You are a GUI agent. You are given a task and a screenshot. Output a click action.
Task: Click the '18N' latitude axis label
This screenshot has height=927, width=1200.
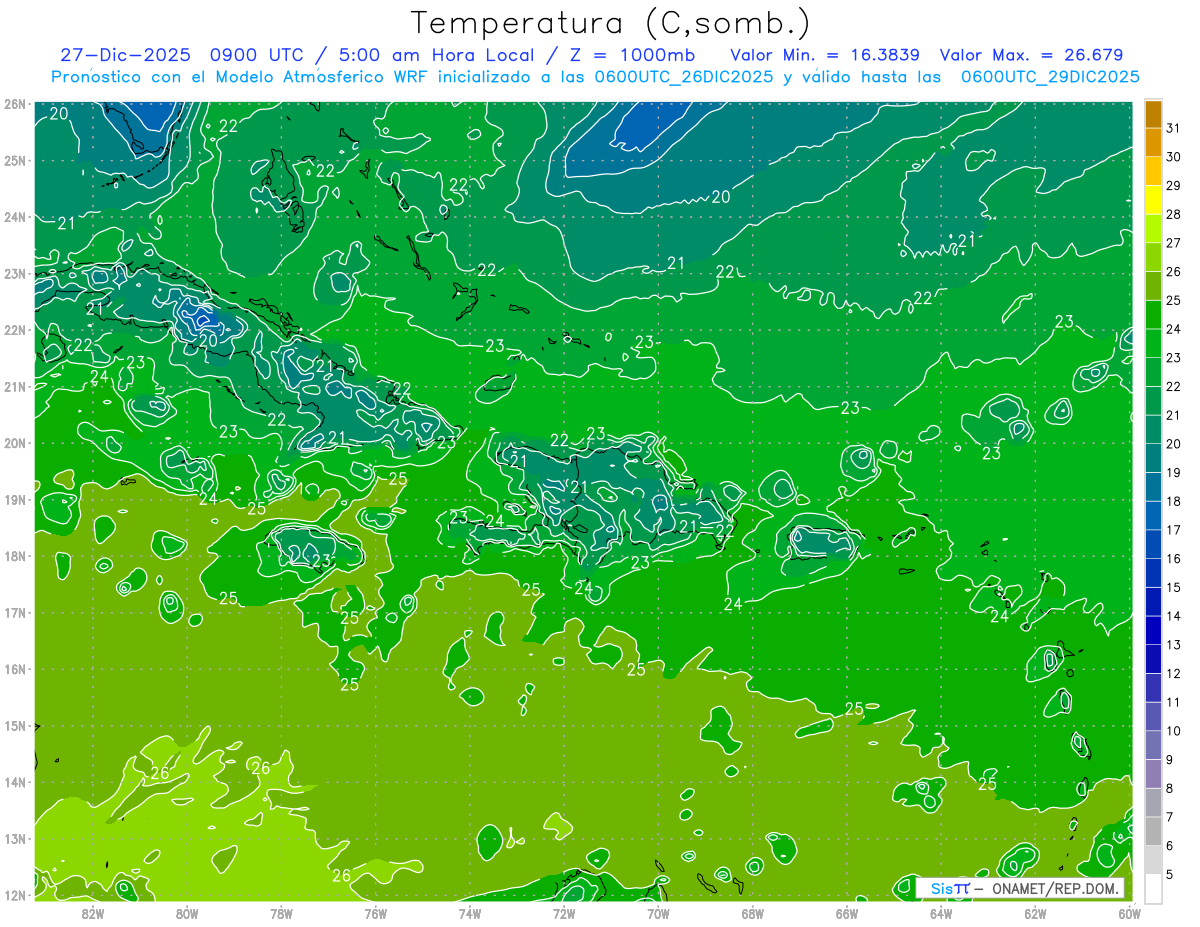[x=15, y=556]
